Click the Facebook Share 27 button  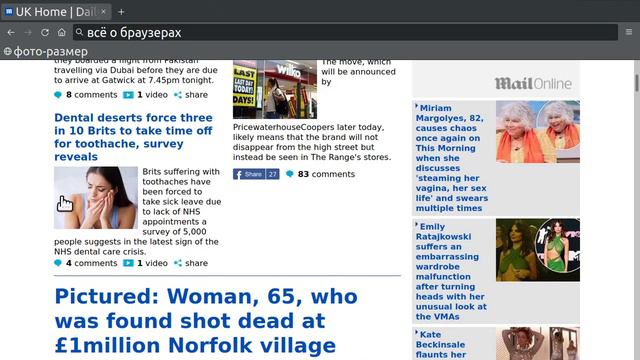256,174
